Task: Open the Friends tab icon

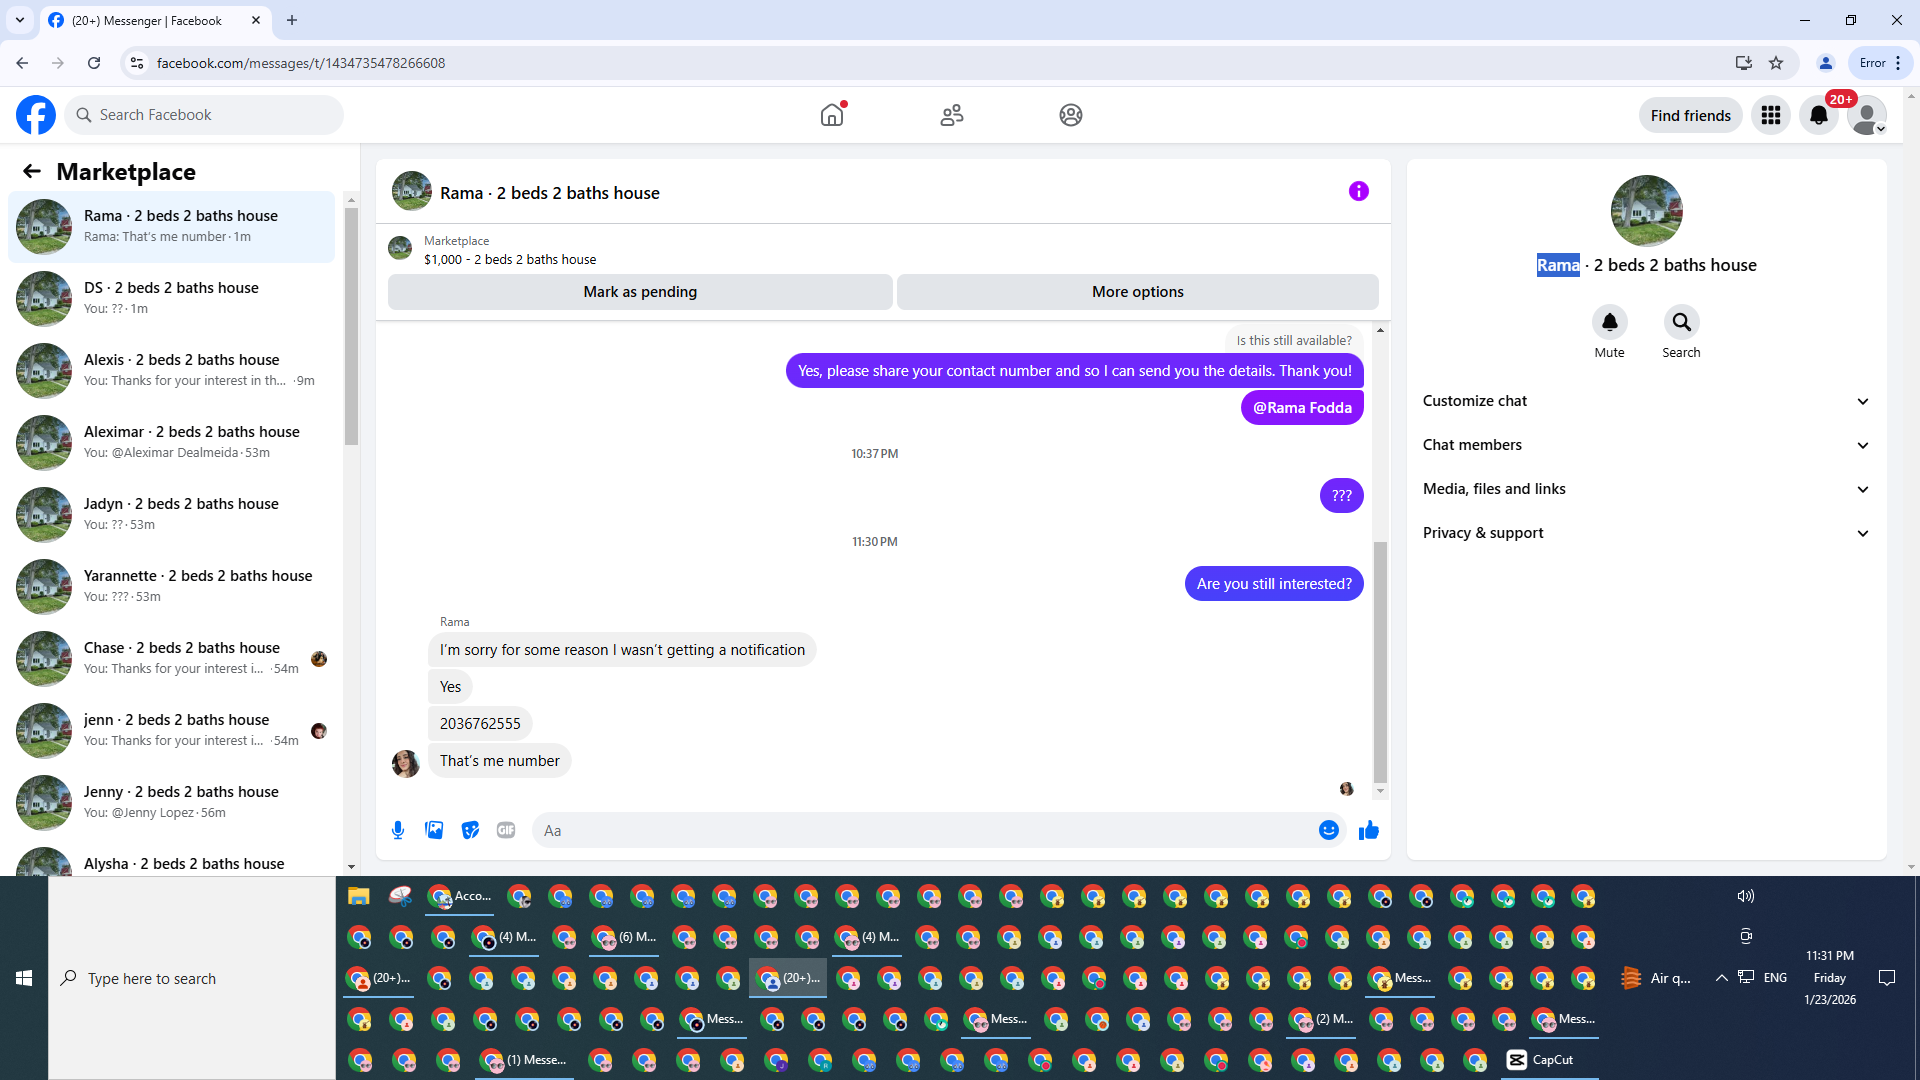Action: click(x=952, y=115)
